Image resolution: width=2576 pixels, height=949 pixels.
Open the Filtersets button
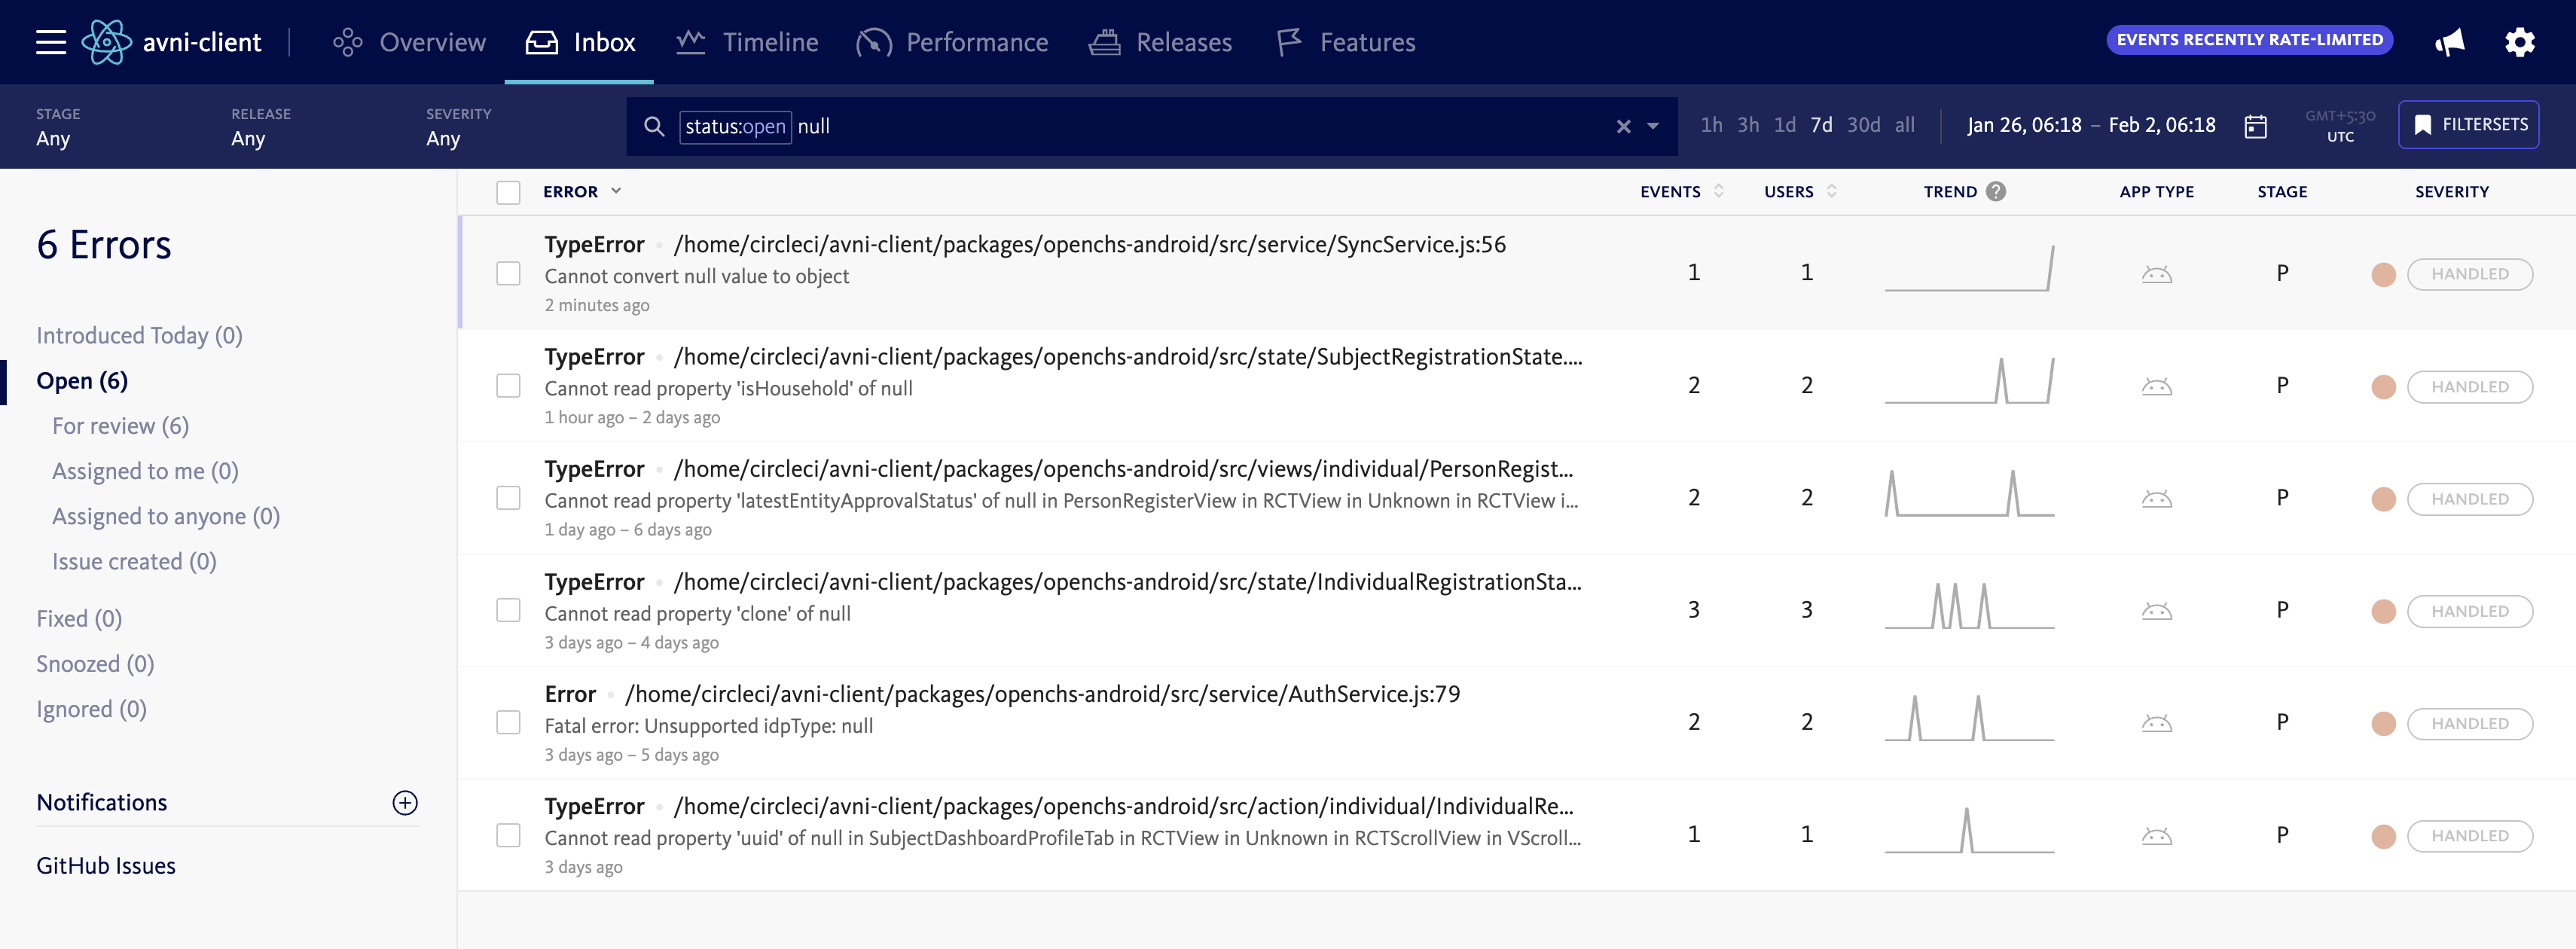click(2467, 125)
